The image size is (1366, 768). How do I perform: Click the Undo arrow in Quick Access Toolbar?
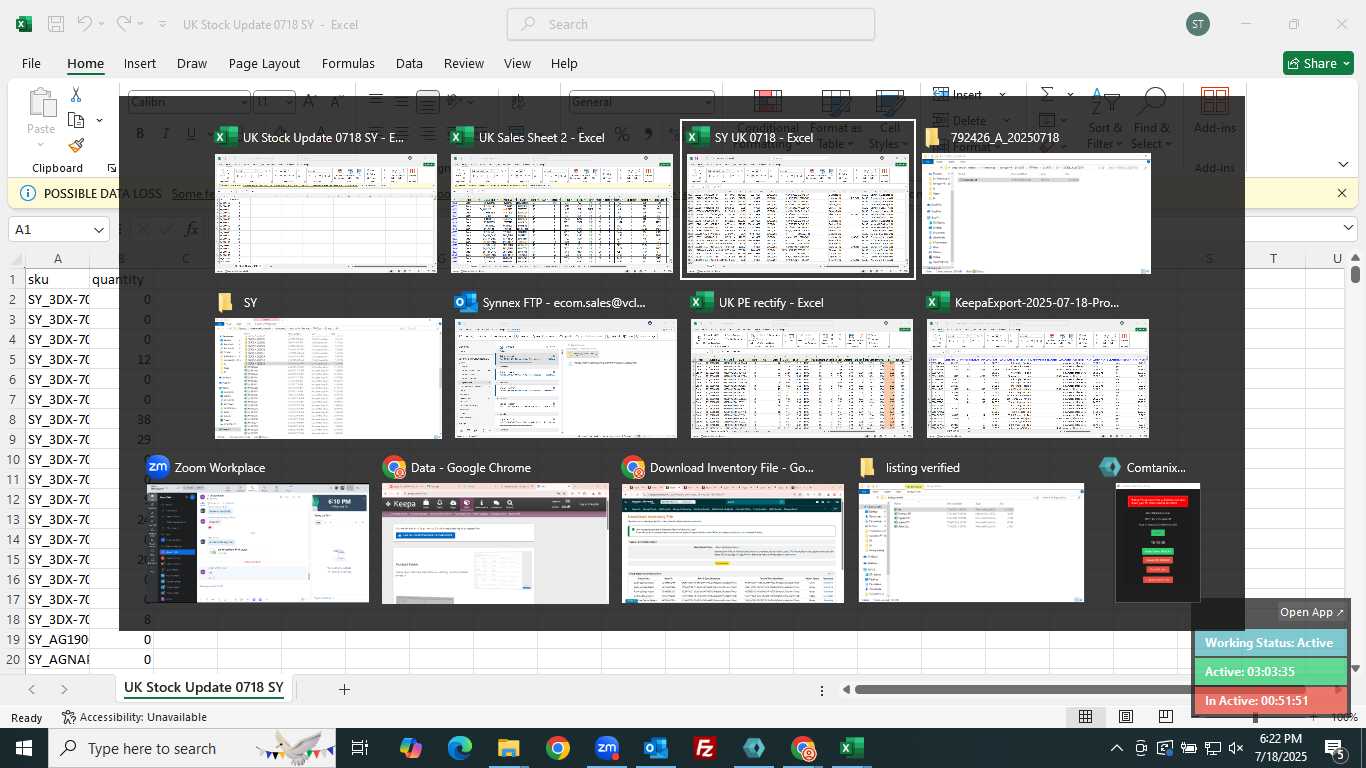click(x=85, y=24)
